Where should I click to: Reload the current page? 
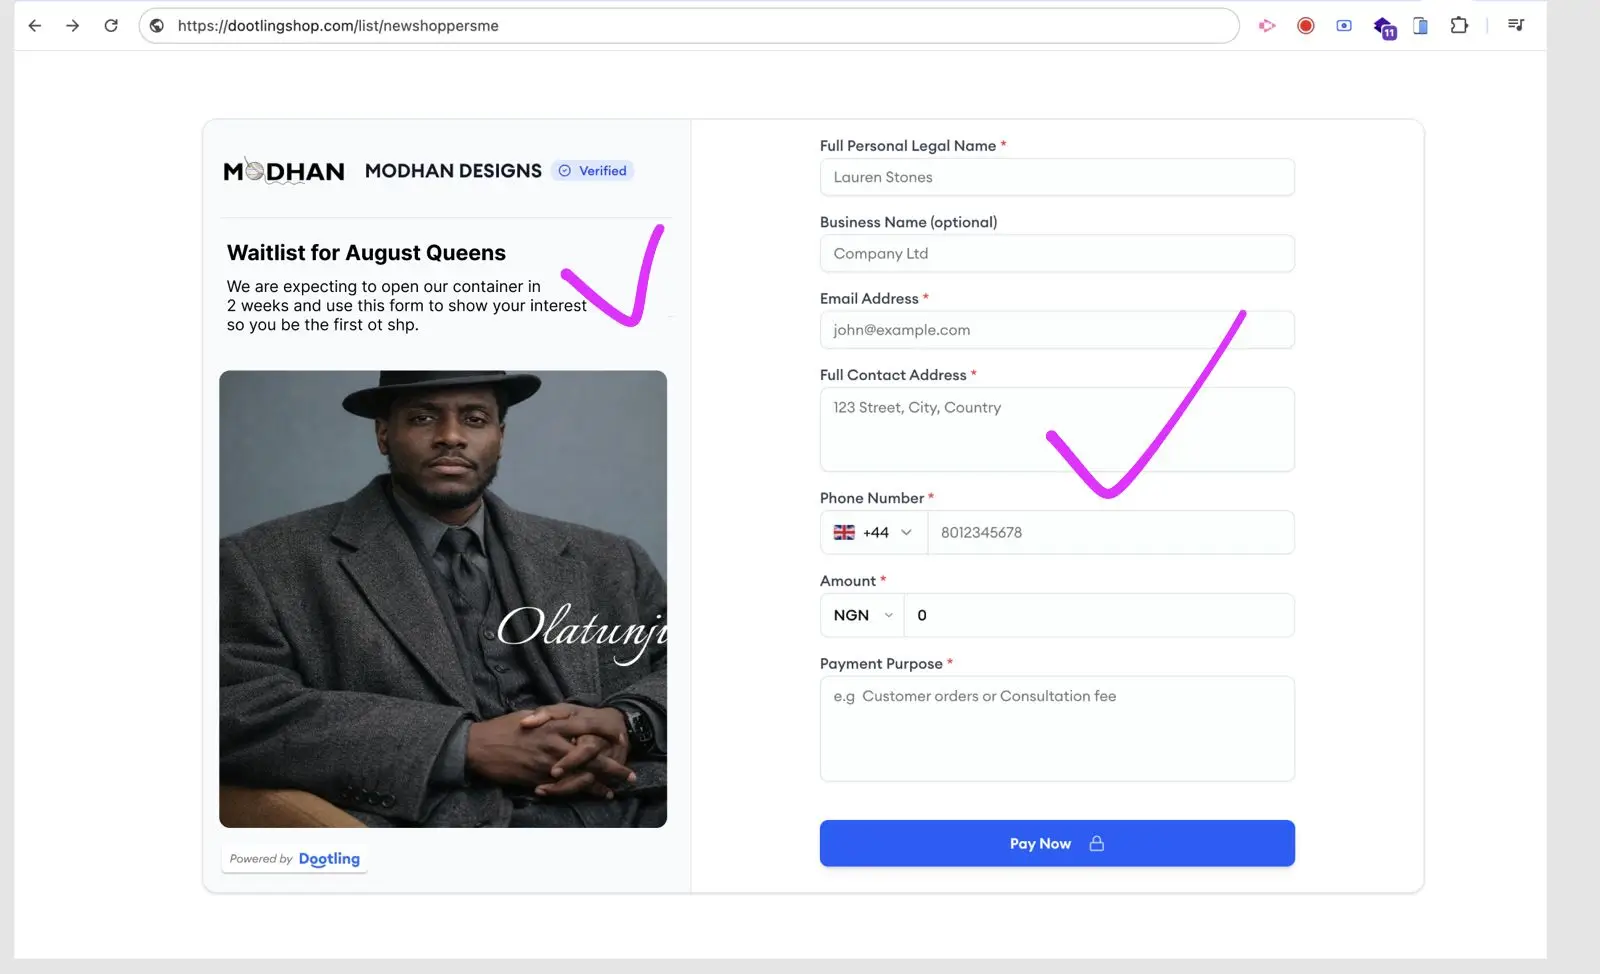click(x=111, y=26)
